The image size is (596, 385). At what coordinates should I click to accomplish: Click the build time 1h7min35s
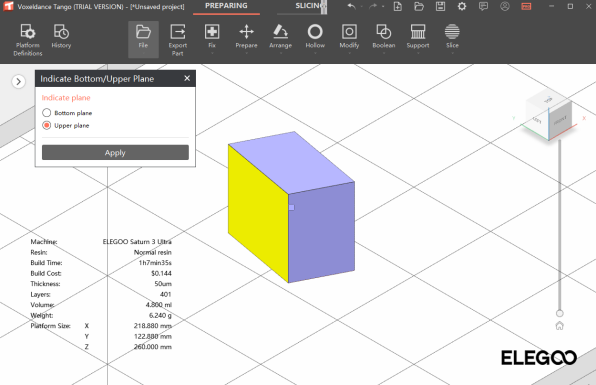point(155,263)
